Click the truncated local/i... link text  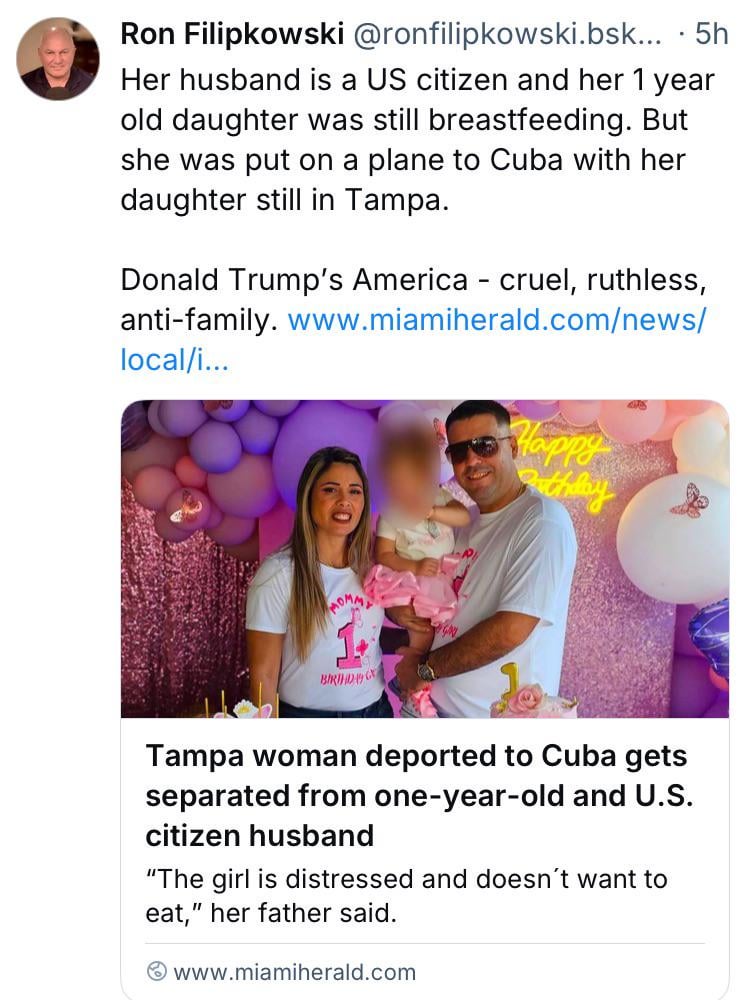coord(174,360)
